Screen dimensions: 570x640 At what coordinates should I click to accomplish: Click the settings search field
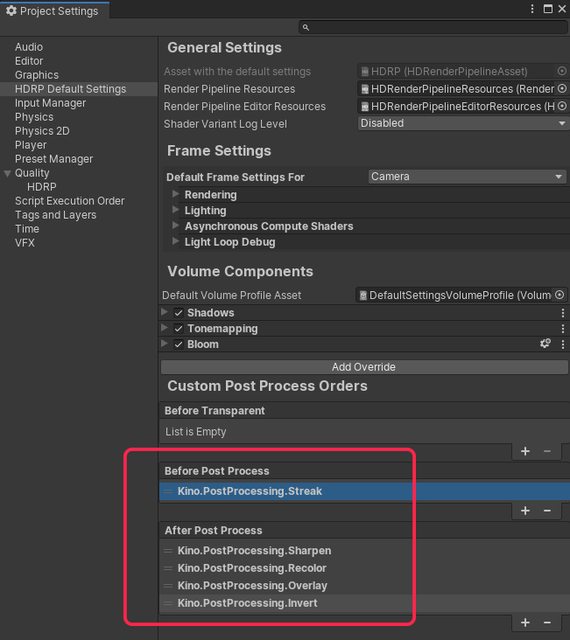(x=433, y=27)
